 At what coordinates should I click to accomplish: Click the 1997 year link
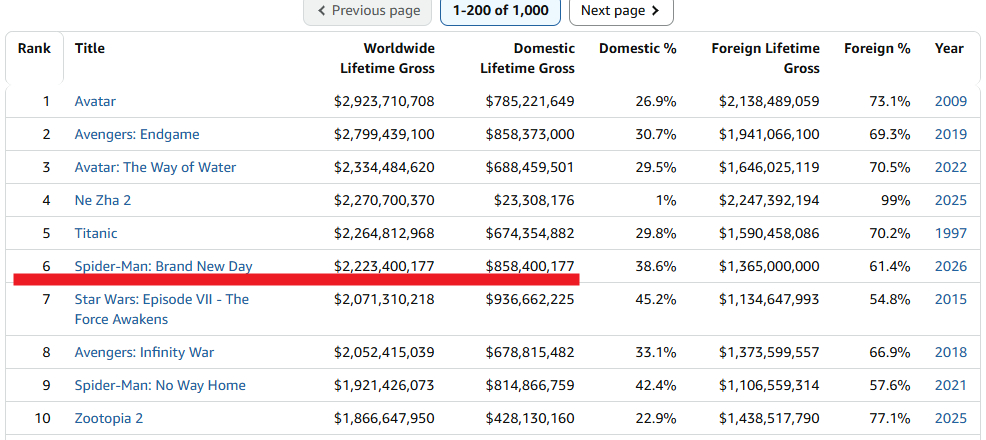click(951, 233)
